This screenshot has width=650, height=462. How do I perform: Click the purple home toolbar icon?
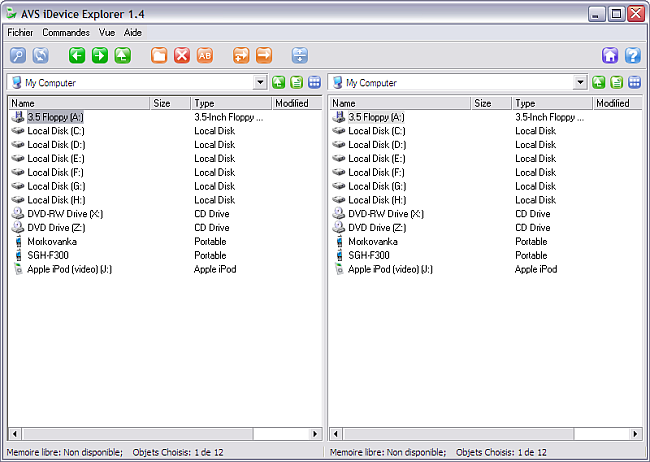610,56
